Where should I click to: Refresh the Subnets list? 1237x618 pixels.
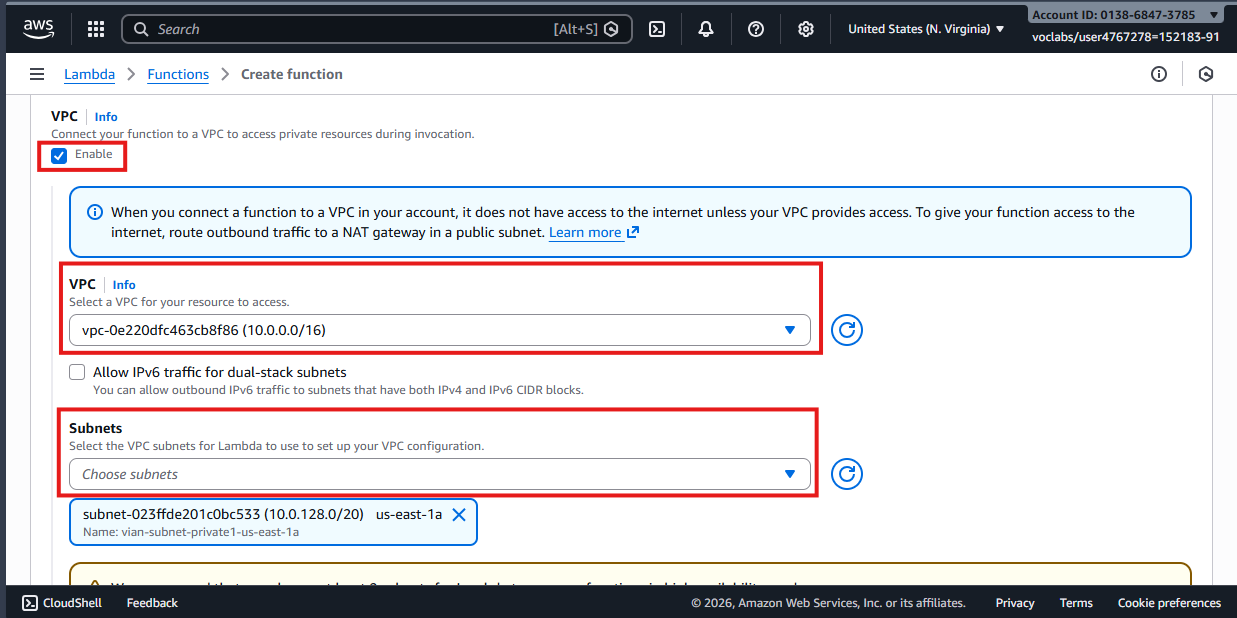point(847,474)
